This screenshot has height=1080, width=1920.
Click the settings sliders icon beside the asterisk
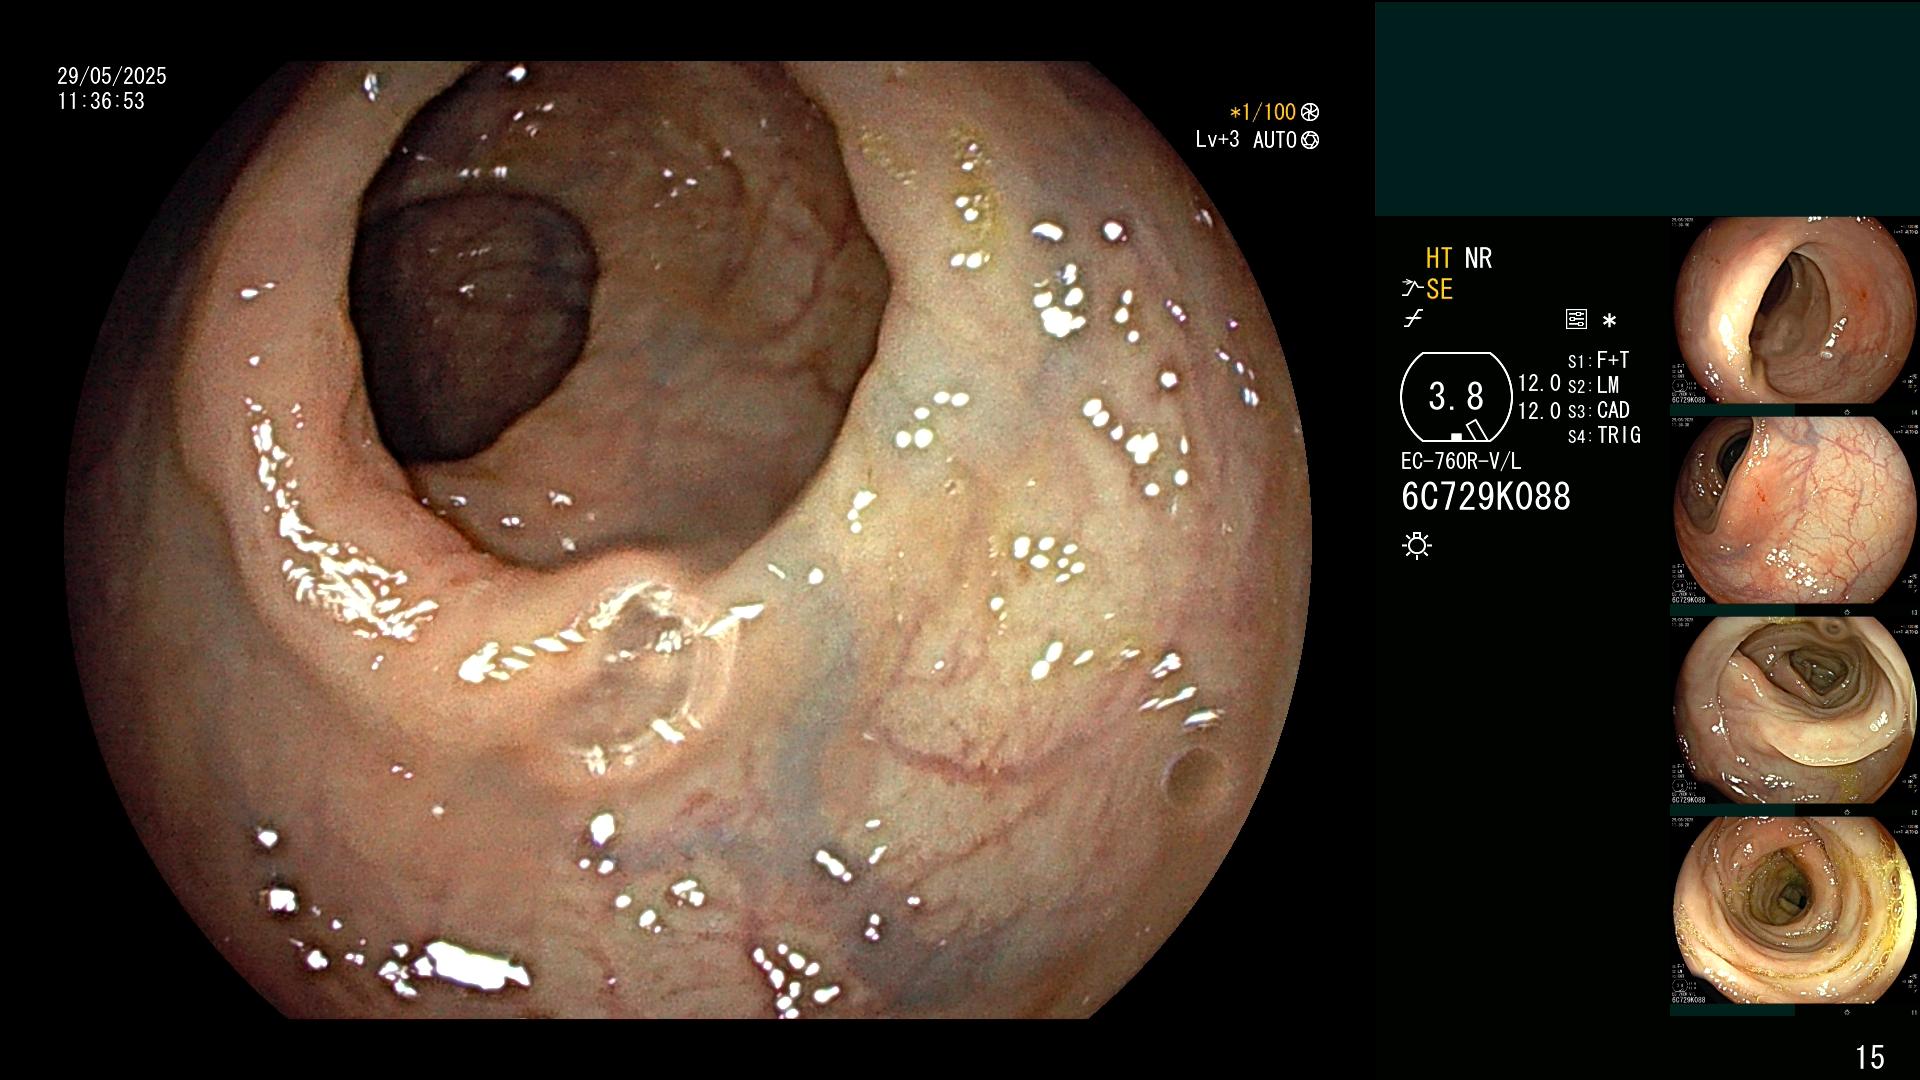tap(1576, 320)
